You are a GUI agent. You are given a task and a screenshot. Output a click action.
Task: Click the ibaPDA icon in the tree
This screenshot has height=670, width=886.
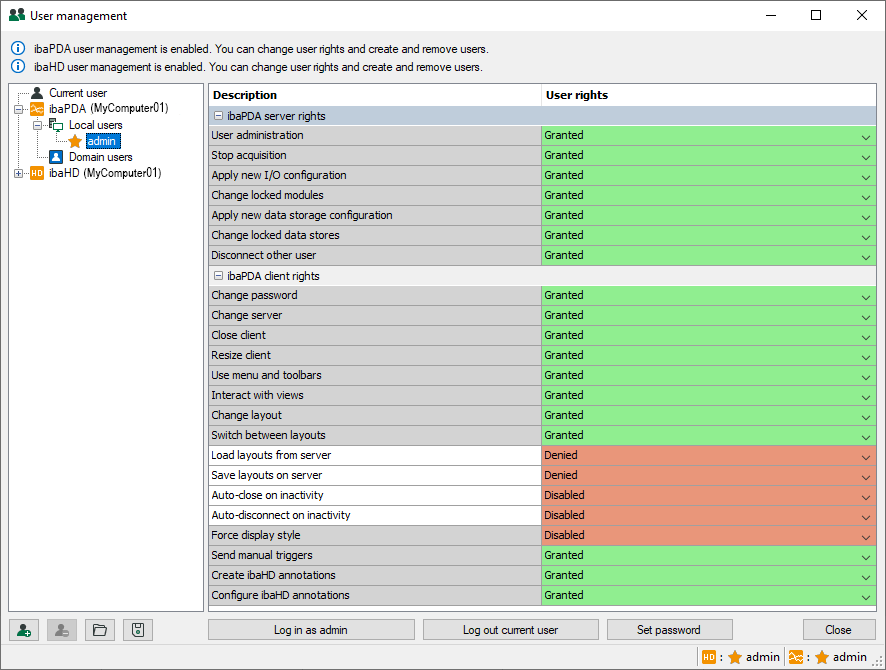[x=37, y=109]
